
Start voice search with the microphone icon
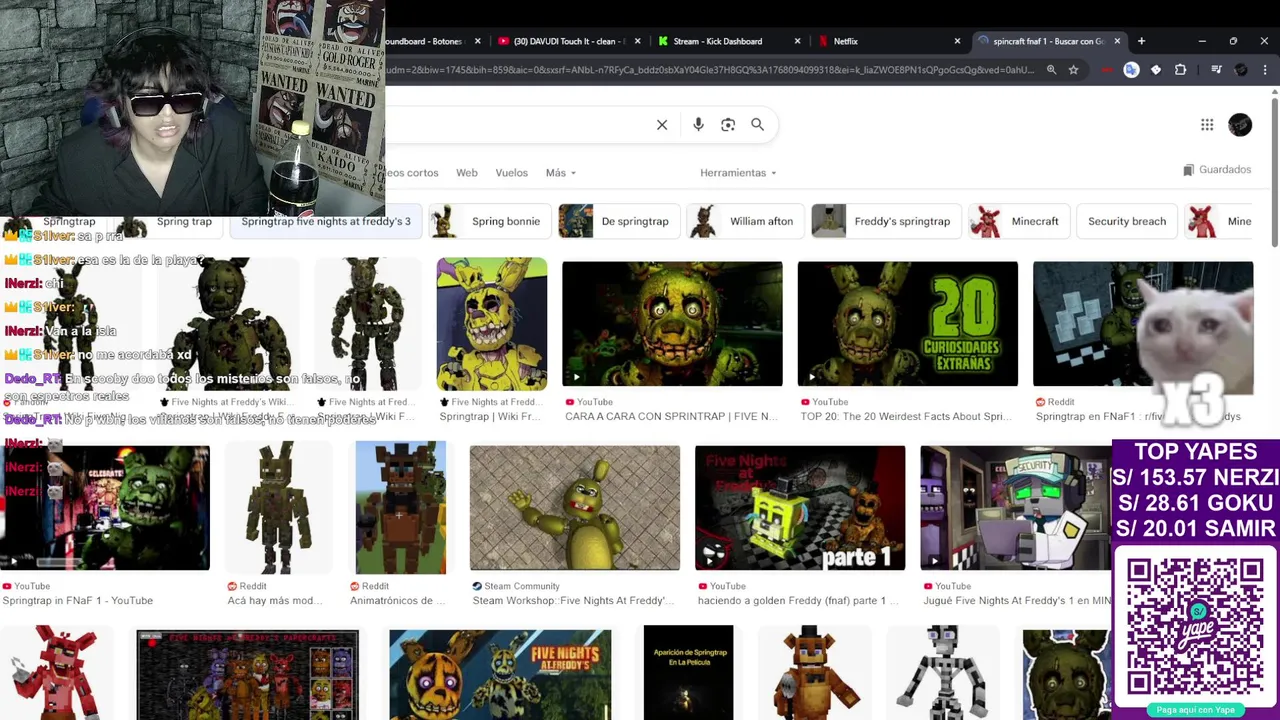coord(698,125)
